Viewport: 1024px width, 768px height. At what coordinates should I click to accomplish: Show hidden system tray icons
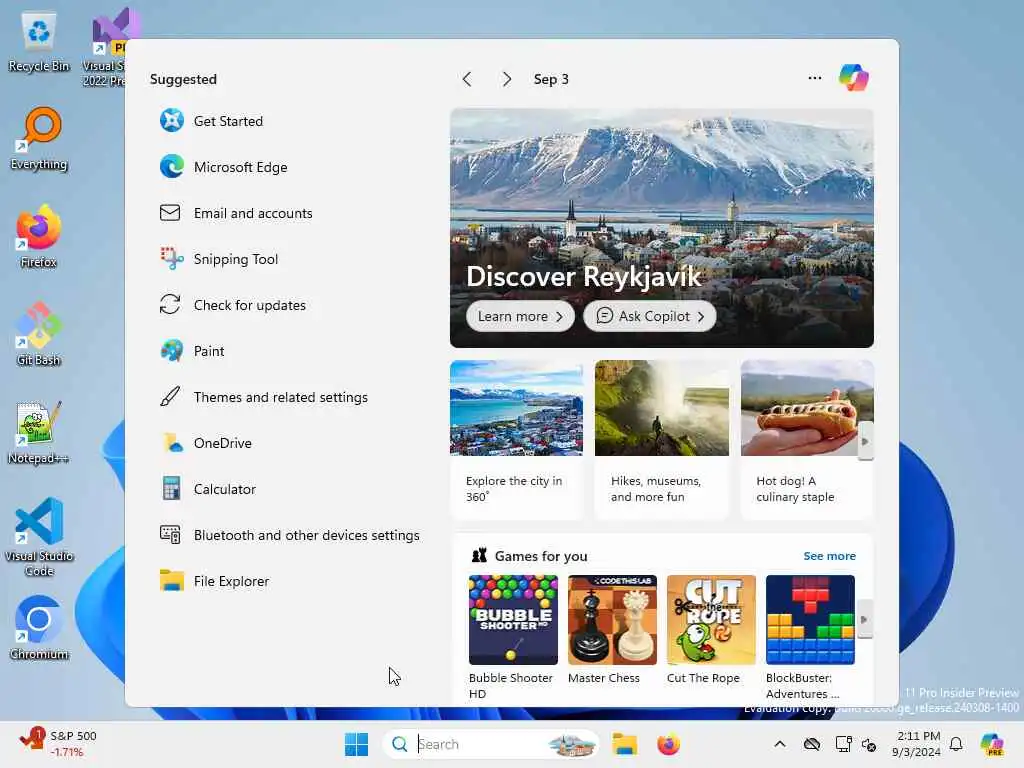[780, 744]
